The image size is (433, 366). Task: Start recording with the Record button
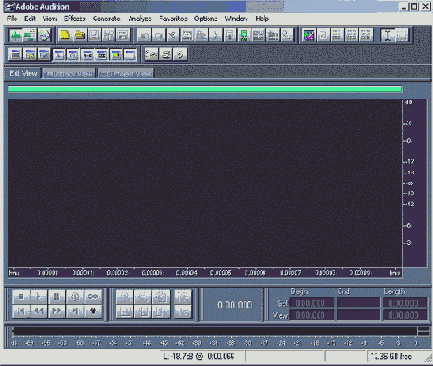click(x=93, y=311)
